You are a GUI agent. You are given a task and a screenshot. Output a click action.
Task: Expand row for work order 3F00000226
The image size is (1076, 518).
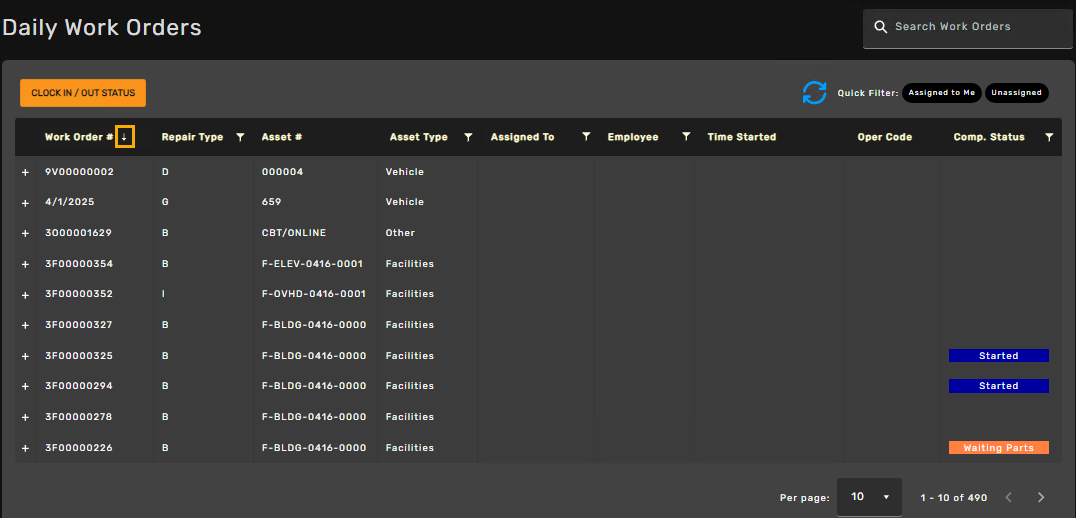[x=25, y=448]
